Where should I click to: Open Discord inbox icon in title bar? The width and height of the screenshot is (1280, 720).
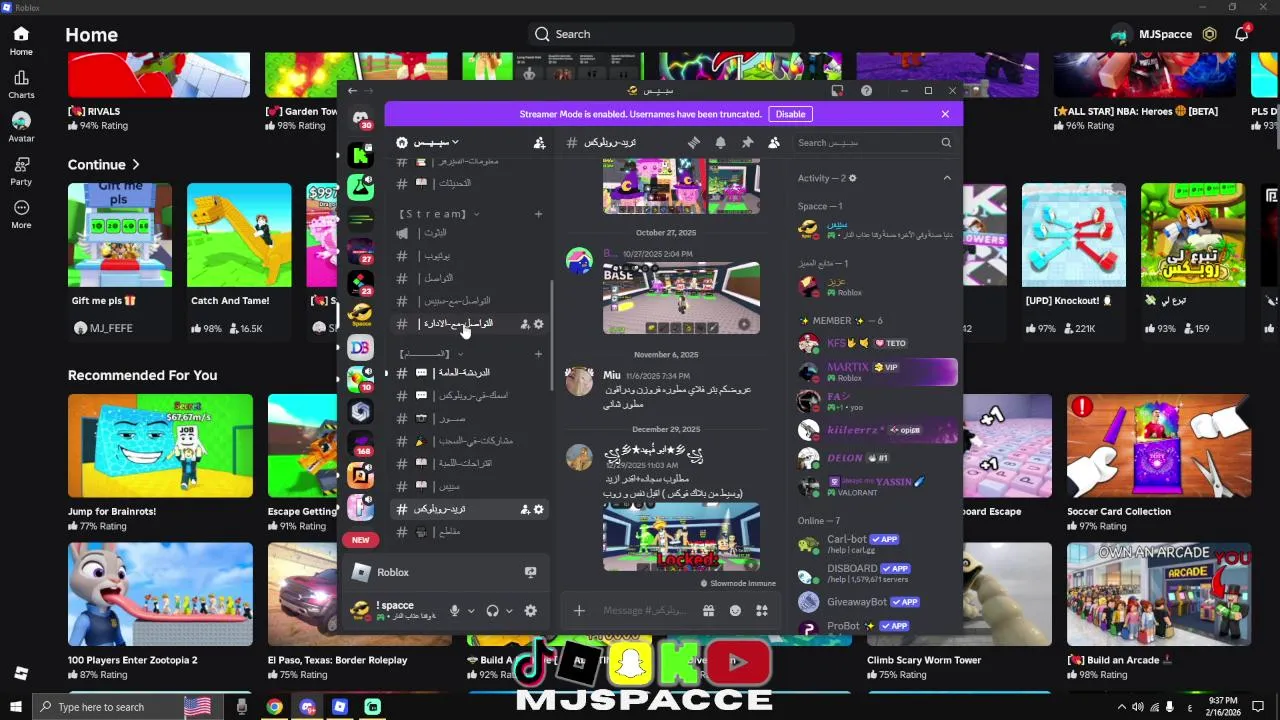tap(837, 91)
